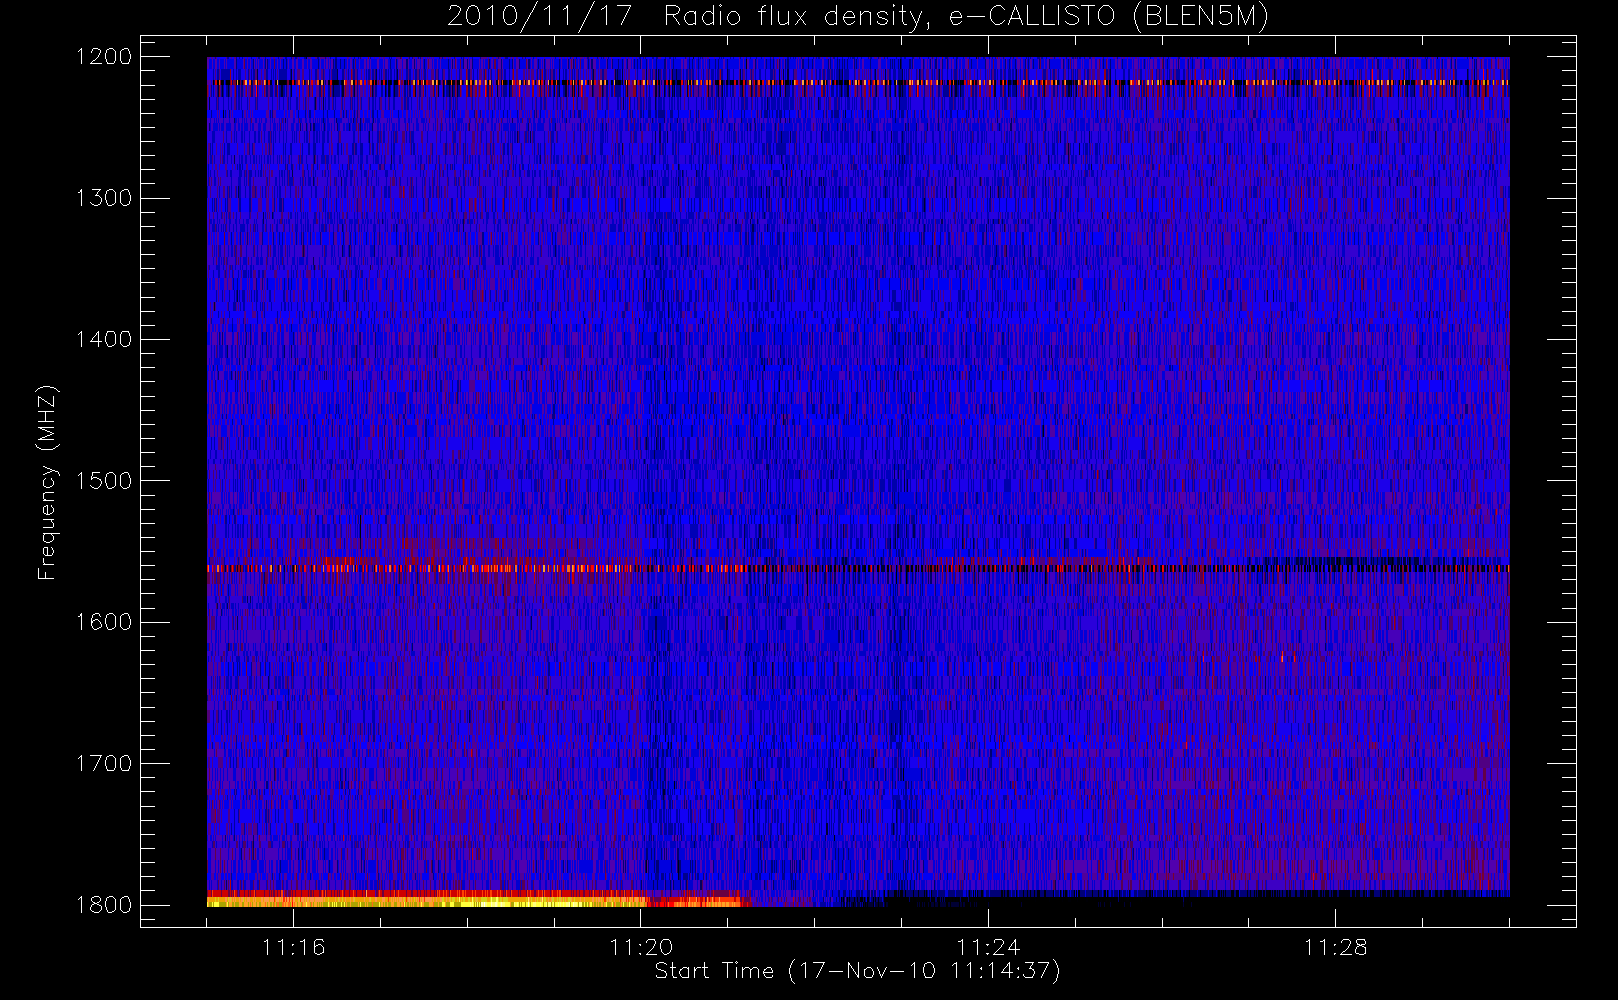Viewport: 1618px width, 1000px height.
Task: Click the 11:16 time tick label
Action: point(293,947)
